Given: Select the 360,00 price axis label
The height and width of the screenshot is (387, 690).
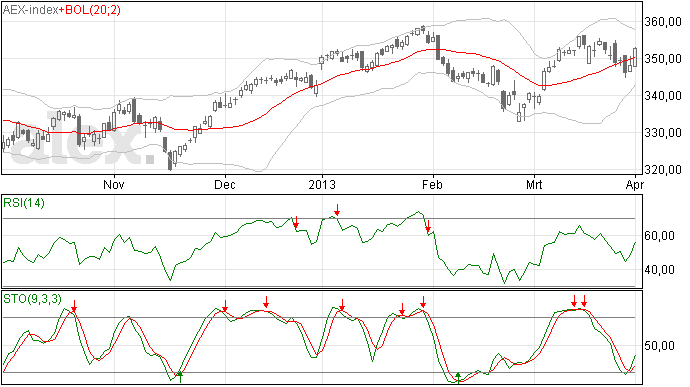Looking at the screenshot, I should pyautogui.click(x=663, y=22).
